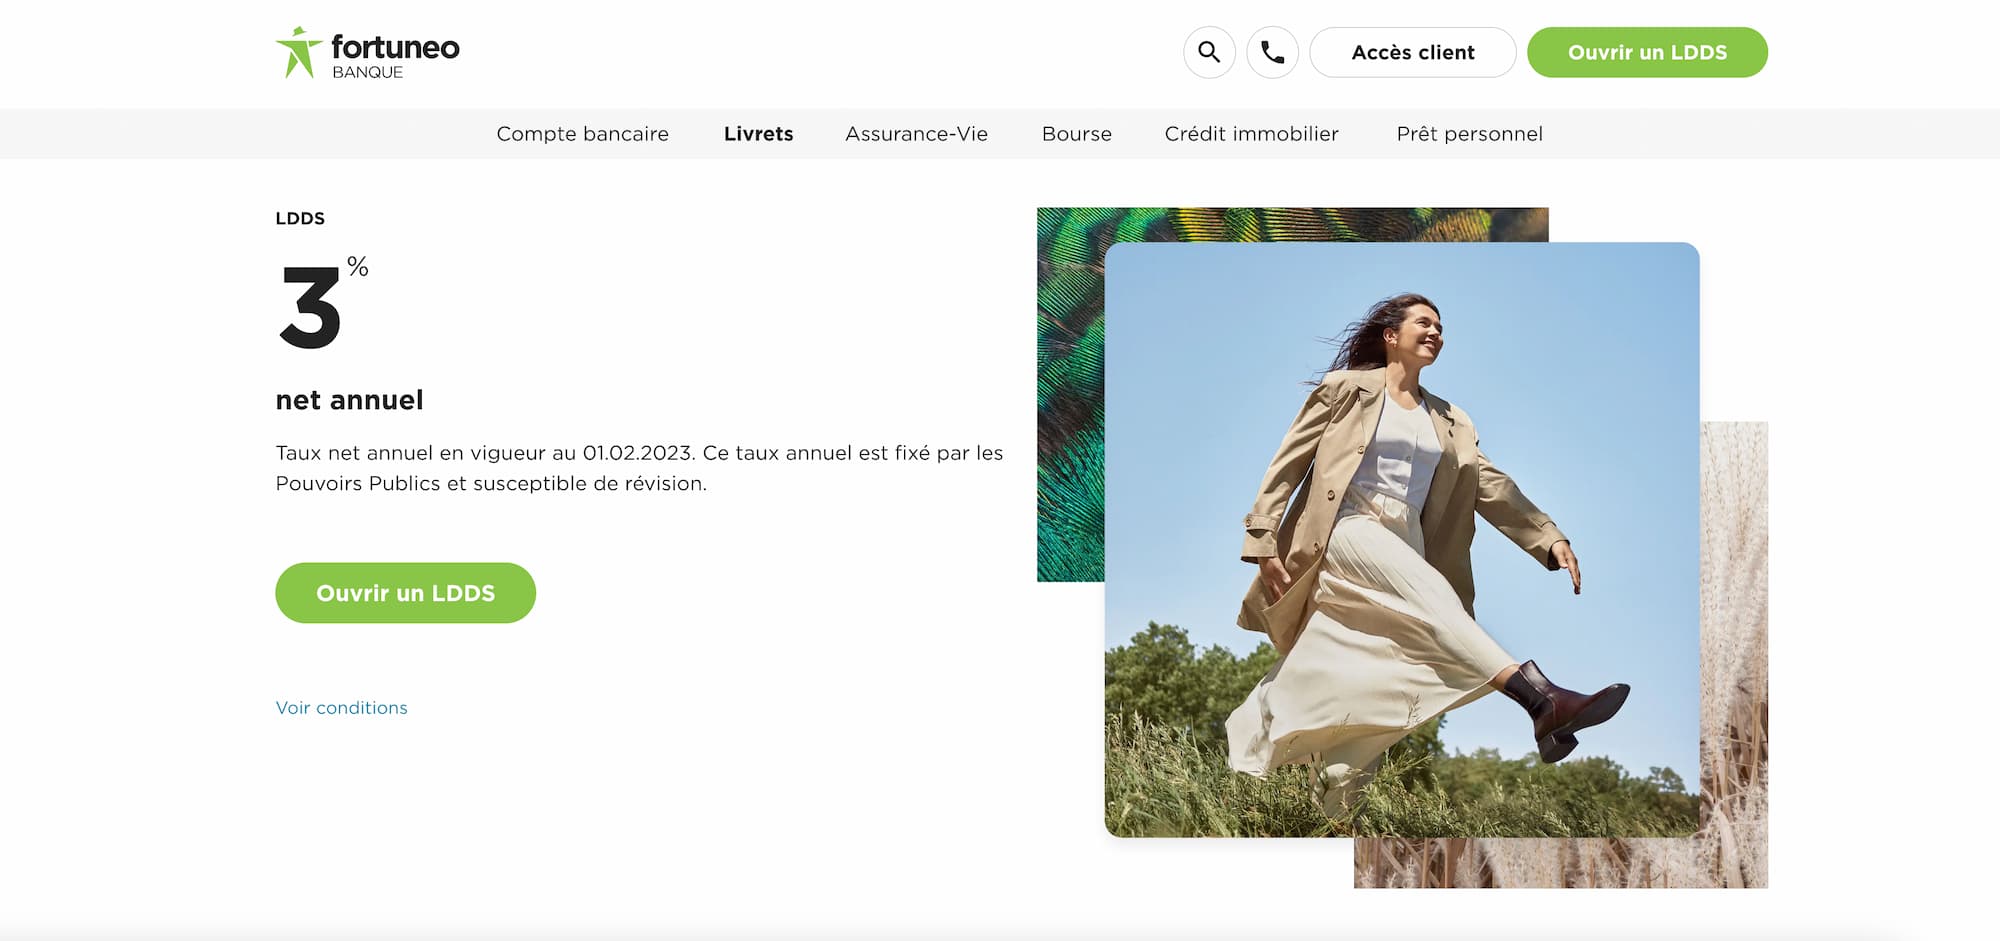This screenshot has width=2000, height=941.
Task: Click the net annuel heading
Action: pos(349,400)
